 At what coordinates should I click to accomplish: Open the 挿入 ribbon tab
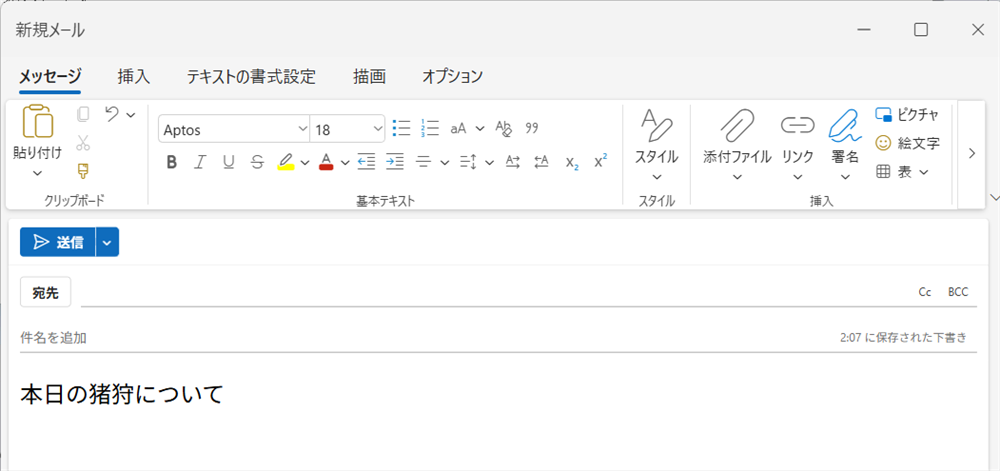[134, 77]
